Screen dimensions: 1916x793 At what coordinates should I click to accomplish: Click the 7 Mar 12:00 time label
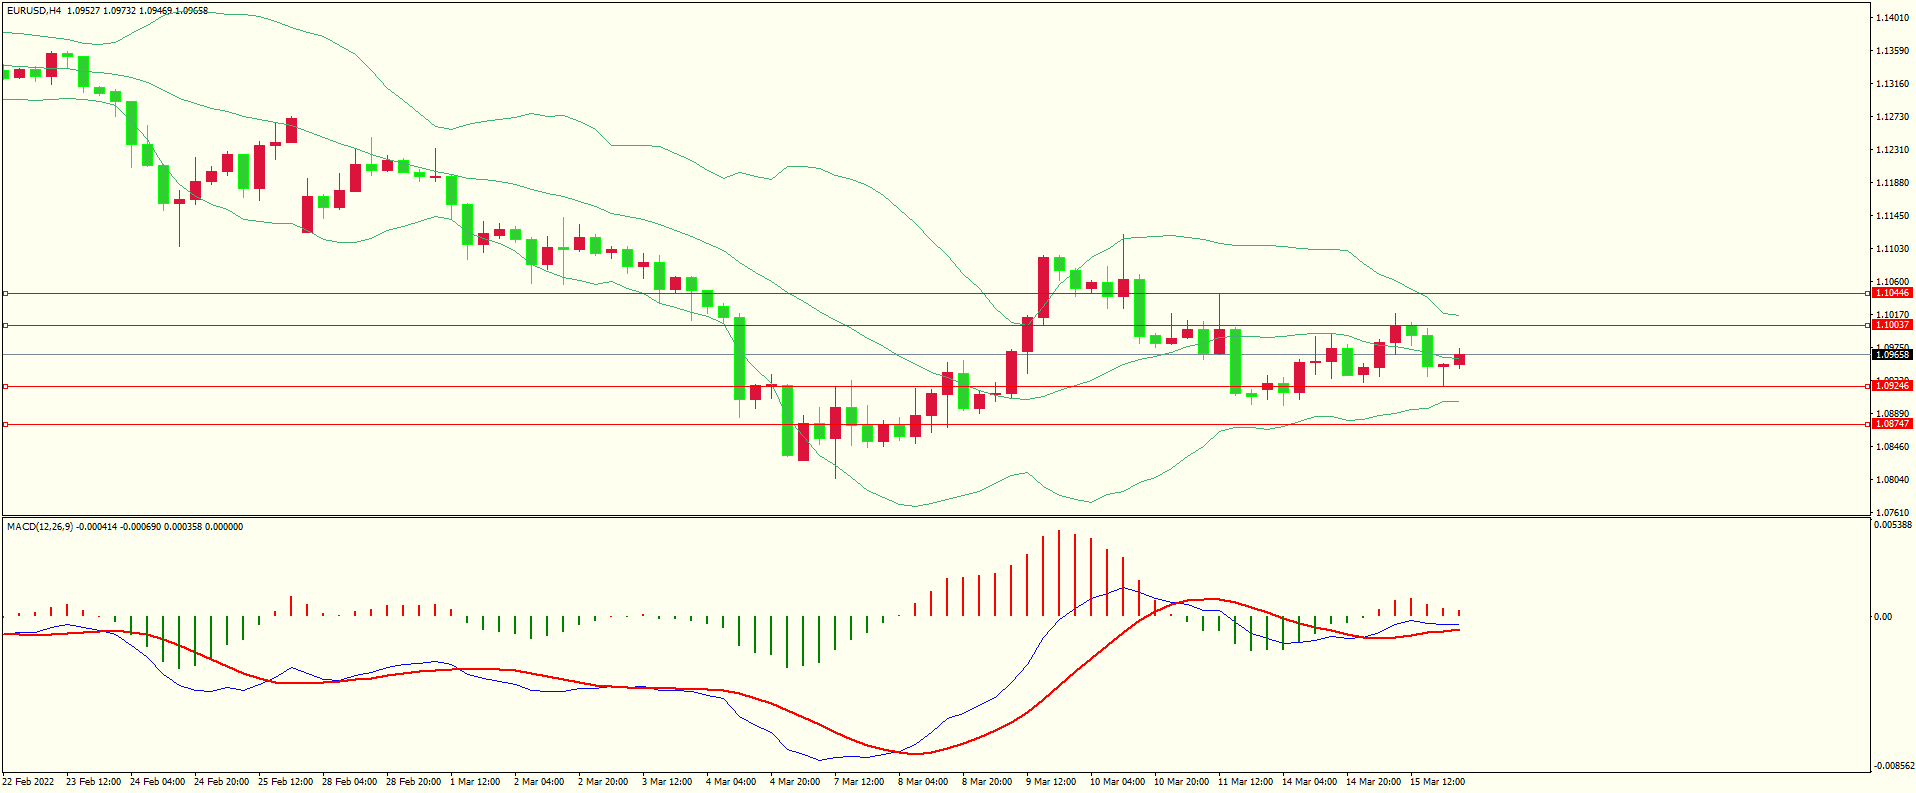859,782
